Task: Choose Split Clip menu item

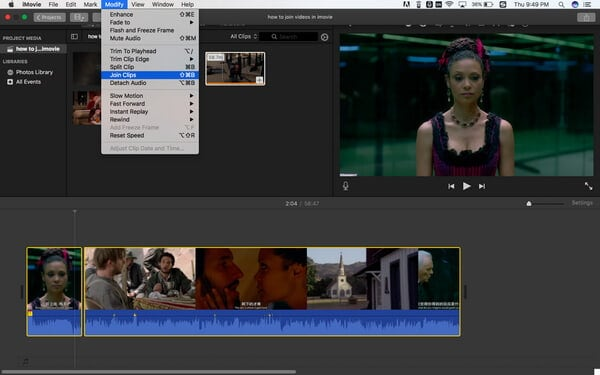Action: click(150, 67)
